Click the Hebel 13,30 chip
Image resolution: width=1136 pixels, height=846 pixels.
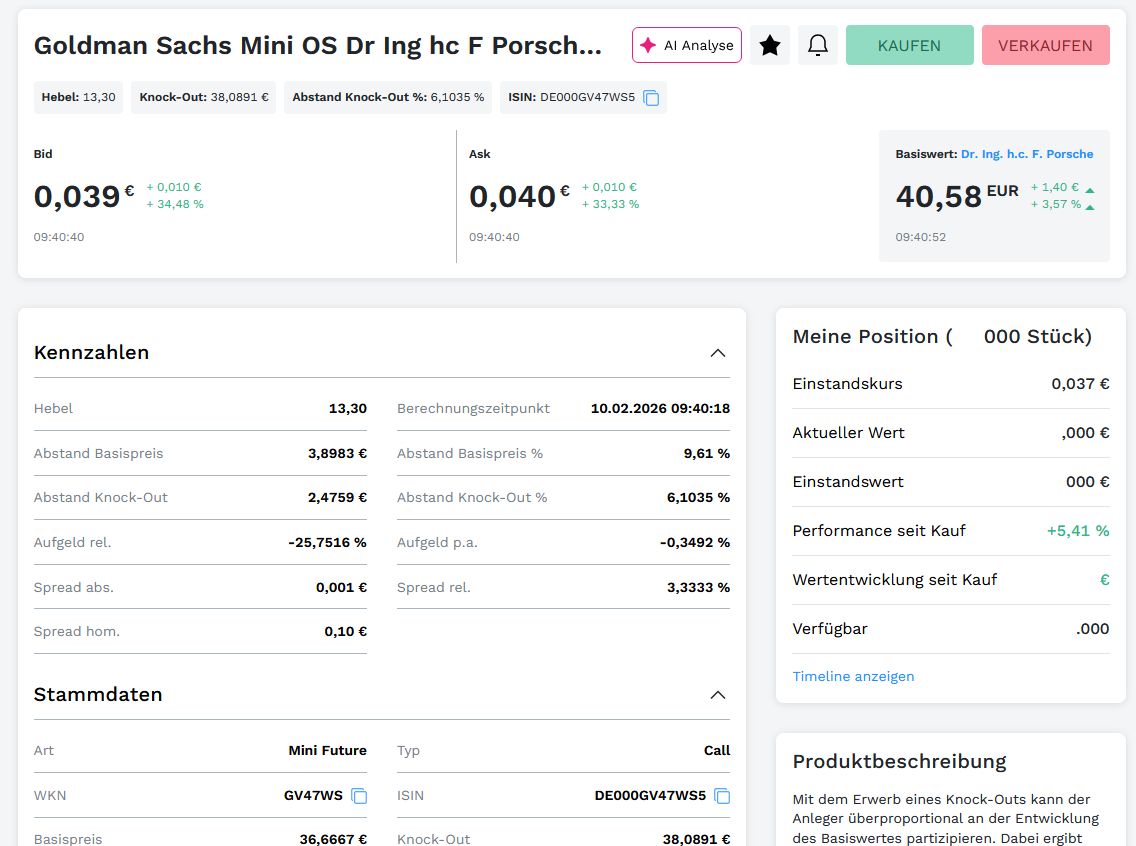(x=78, y=98)
